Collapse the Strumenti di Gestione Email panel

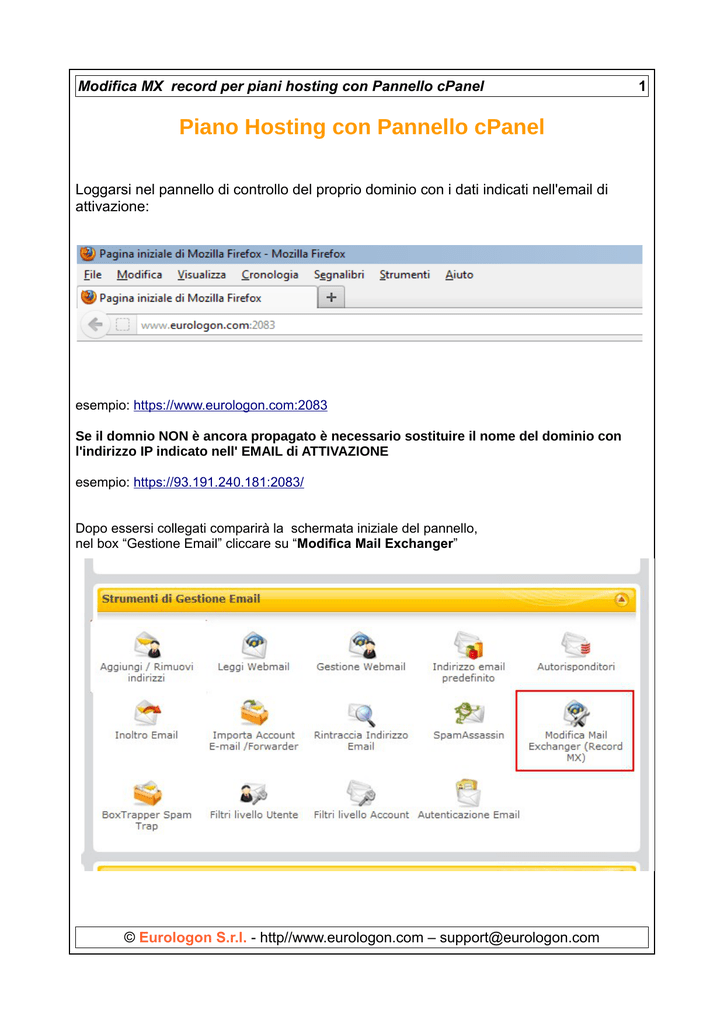621,600
